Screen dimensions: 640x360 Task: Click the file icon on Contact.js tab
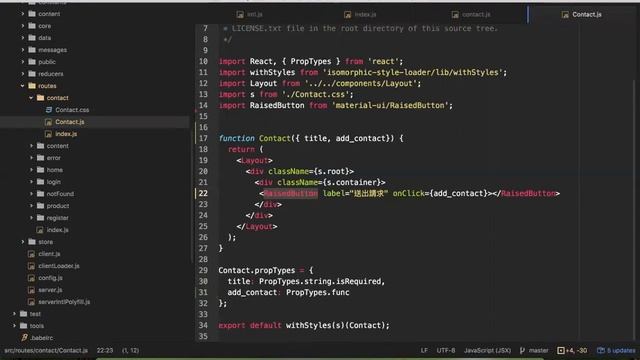tap(565, 15)
